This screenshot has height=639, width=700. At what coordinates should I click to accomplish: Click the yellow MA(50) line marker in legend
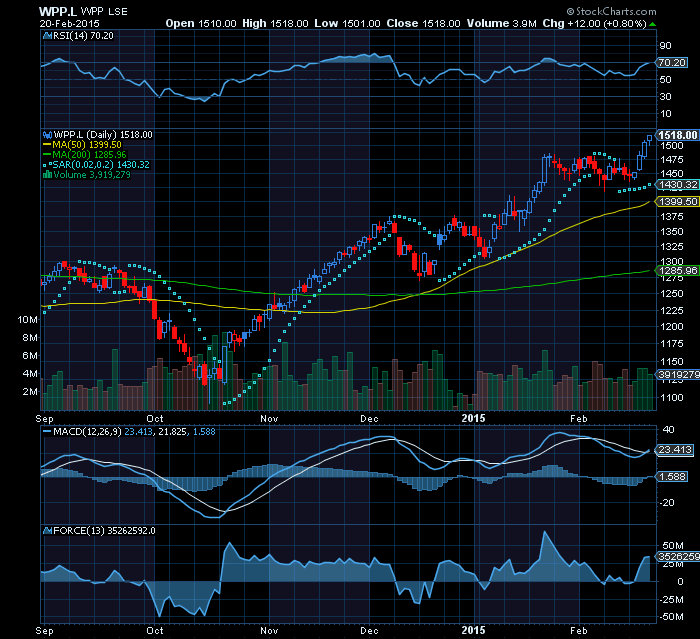point(47,145)
